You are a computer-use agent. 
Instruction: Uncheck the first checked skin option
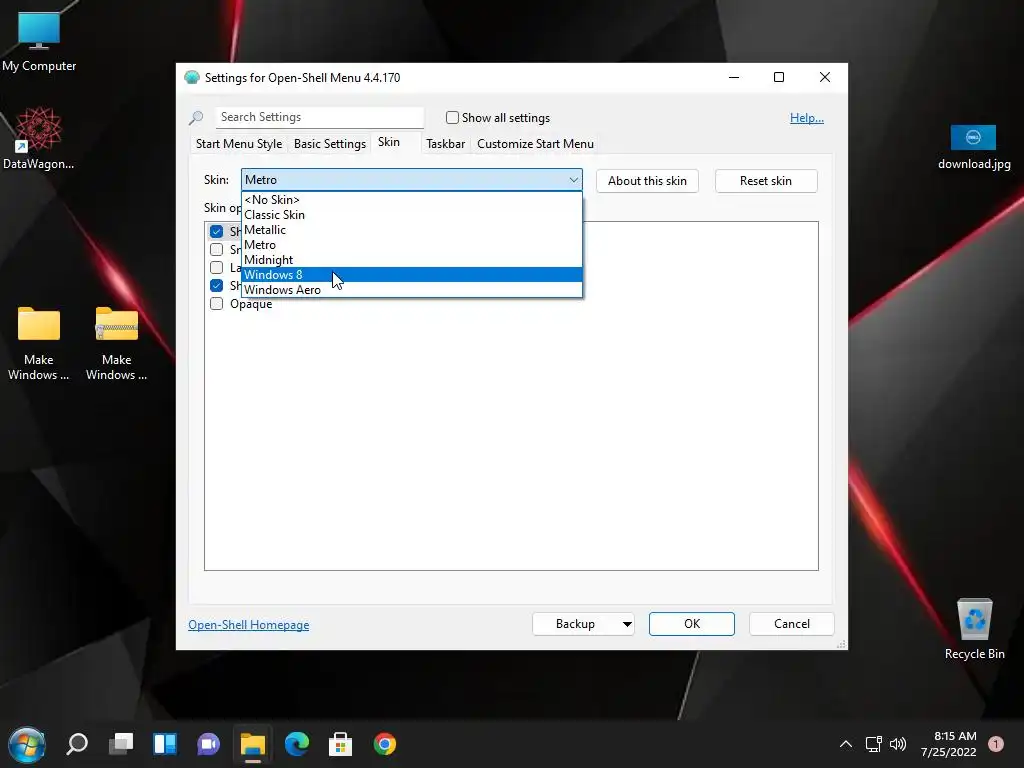coord(216,231)
